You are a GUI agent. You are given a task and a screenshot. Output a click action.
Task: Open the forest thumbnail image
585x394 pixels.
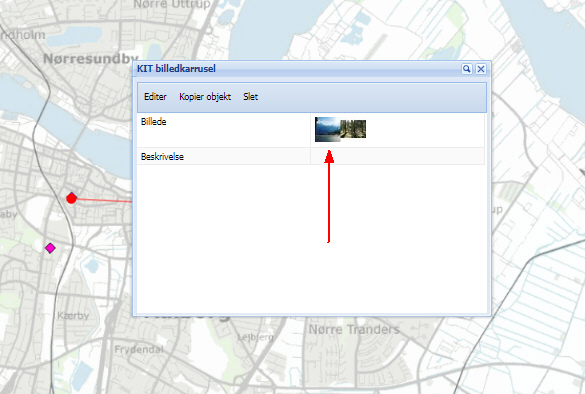pos(353,129)
